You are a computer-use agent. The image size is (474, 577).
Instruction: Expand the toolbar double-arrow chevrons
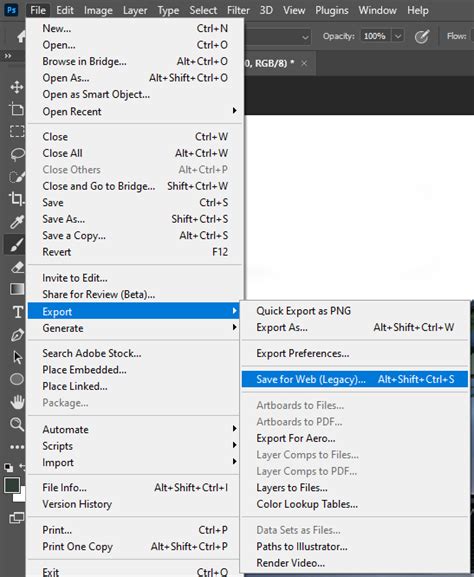tap(8, 56)
